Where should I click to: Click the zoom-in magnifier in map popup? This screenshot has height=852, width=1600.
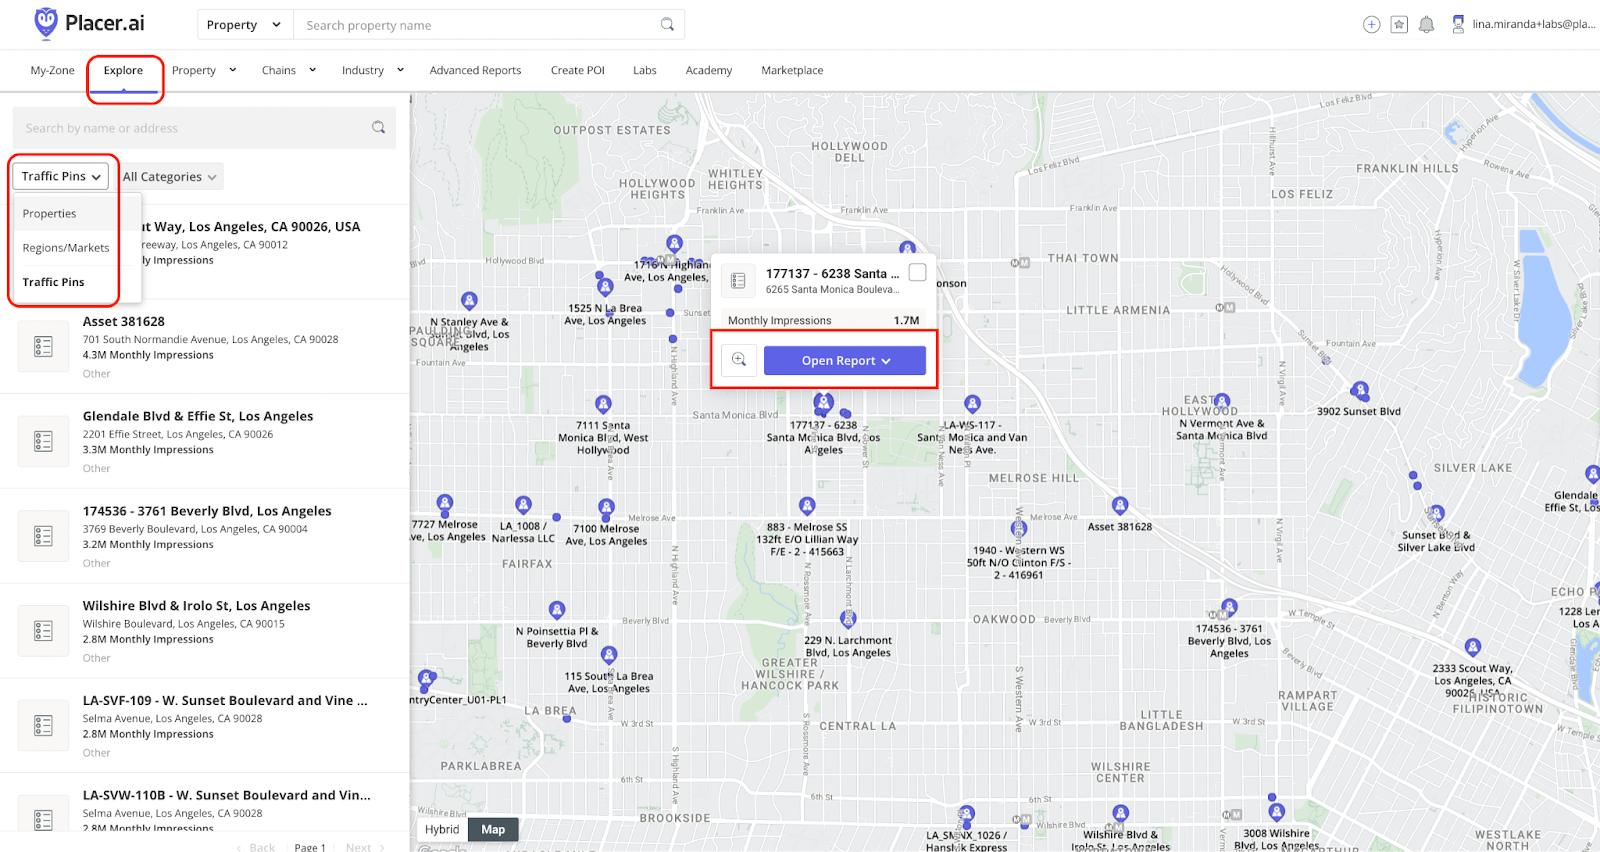[x=739, y=360]
